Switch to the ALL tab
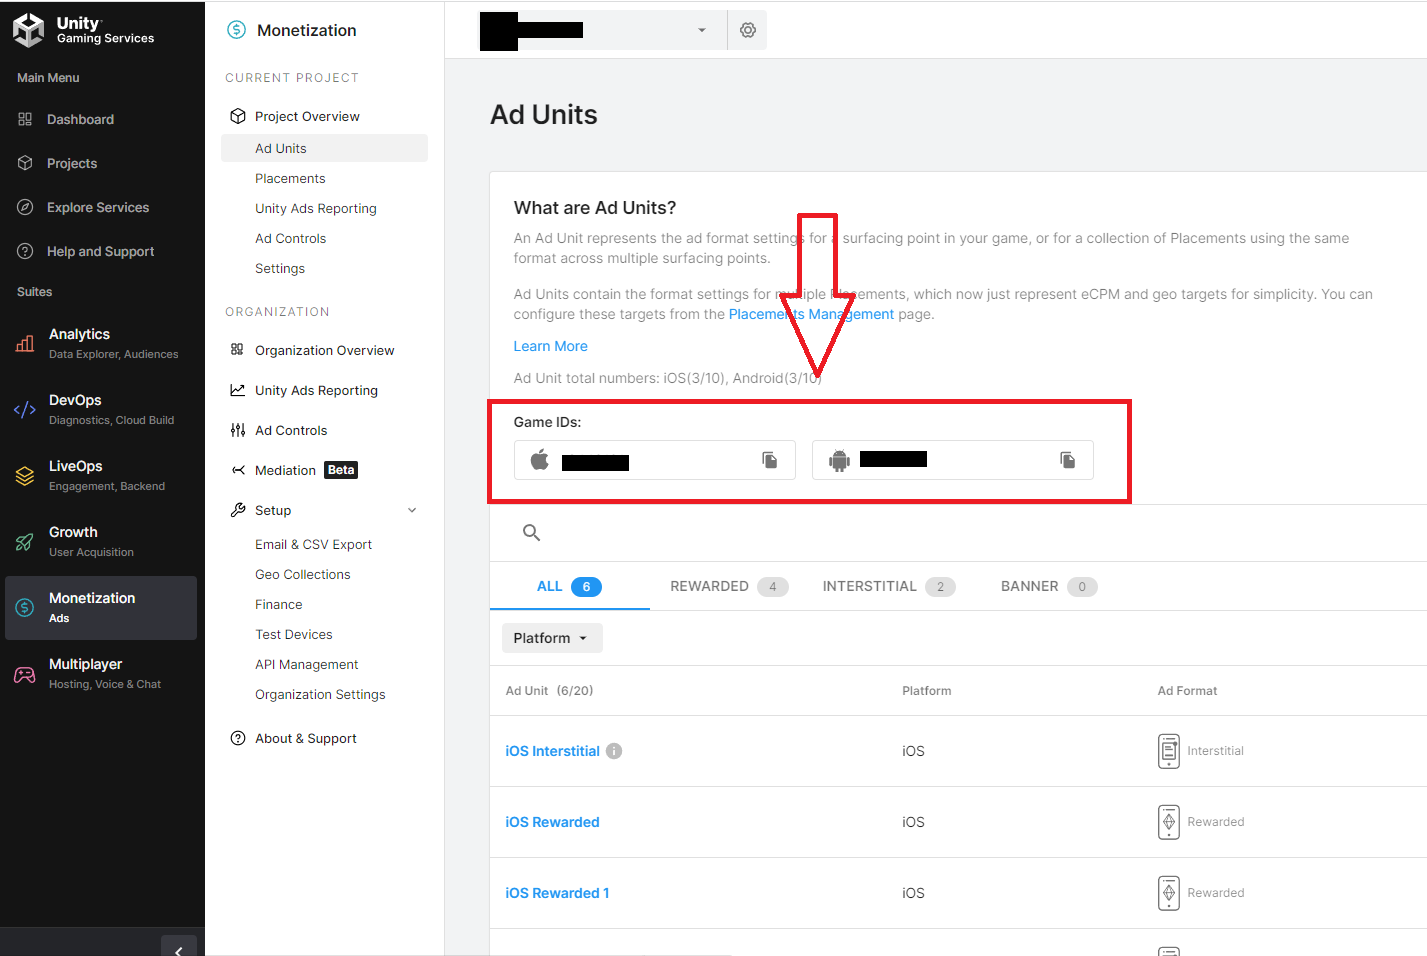Screen dimensions: 1427x956 point(569,586)
